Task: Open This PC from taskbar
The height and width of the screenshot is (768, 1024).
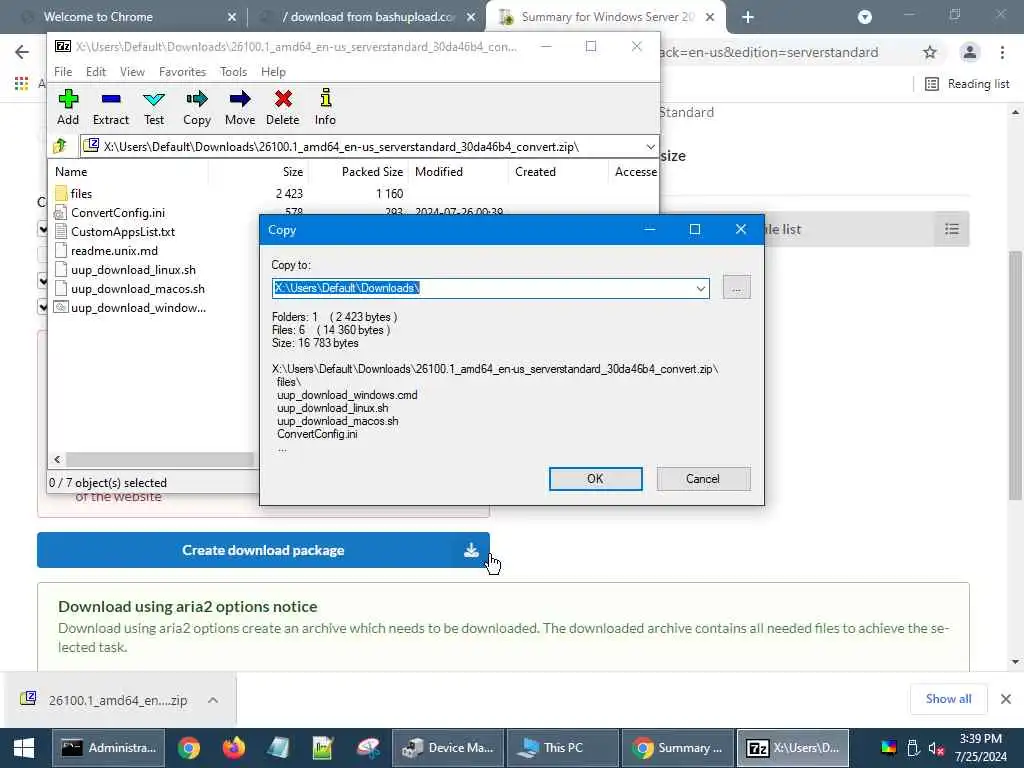Action: [563, 748]
